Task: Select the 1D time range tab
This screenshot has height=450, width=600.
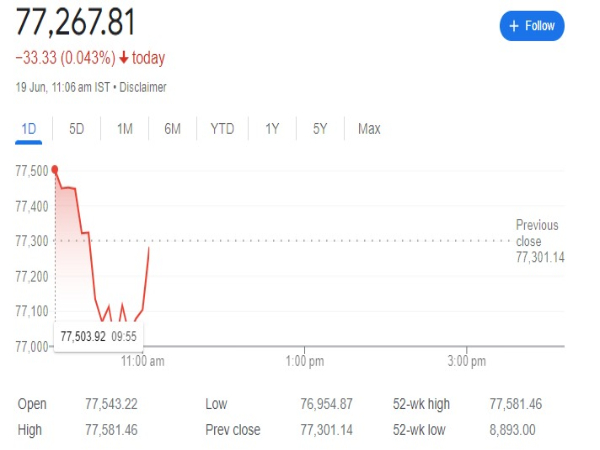Action: coord(28,129)
